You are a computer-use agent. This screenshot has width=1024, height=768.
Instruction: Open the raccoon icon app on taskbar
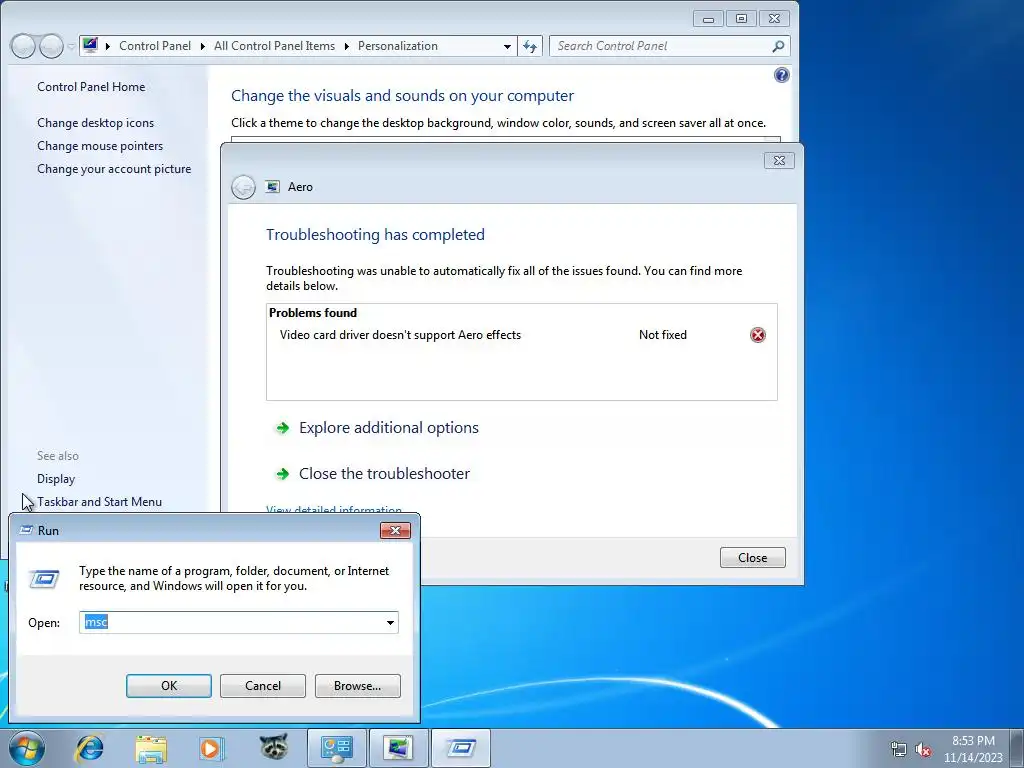(x=274, y=747)
